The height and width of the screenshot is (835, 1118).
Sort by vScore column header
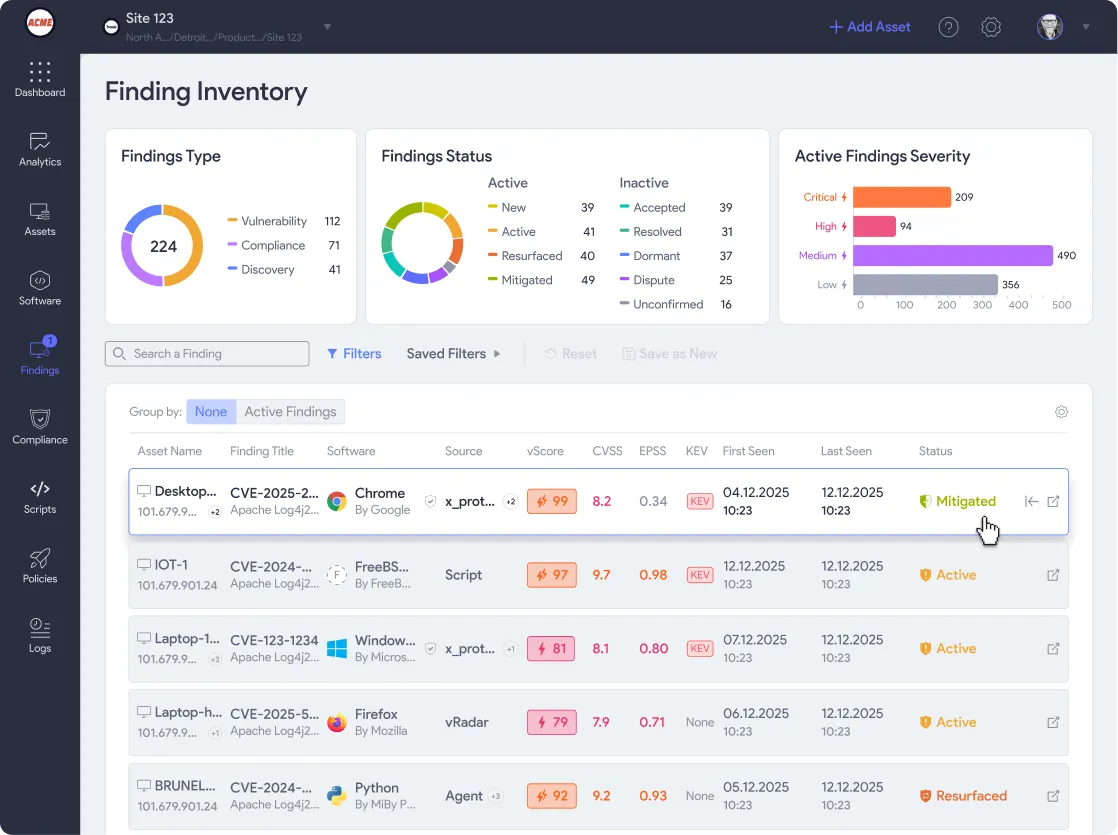pos(545,451)
